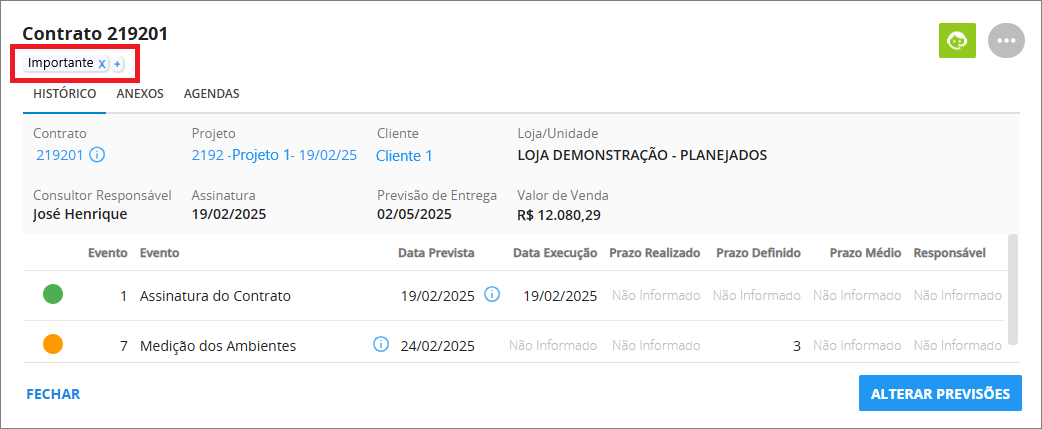Image resolution: width=1042 pixels, height=429 pixels.
Task: Click the green support chat robot icon
Action: [x=957, y=41]
